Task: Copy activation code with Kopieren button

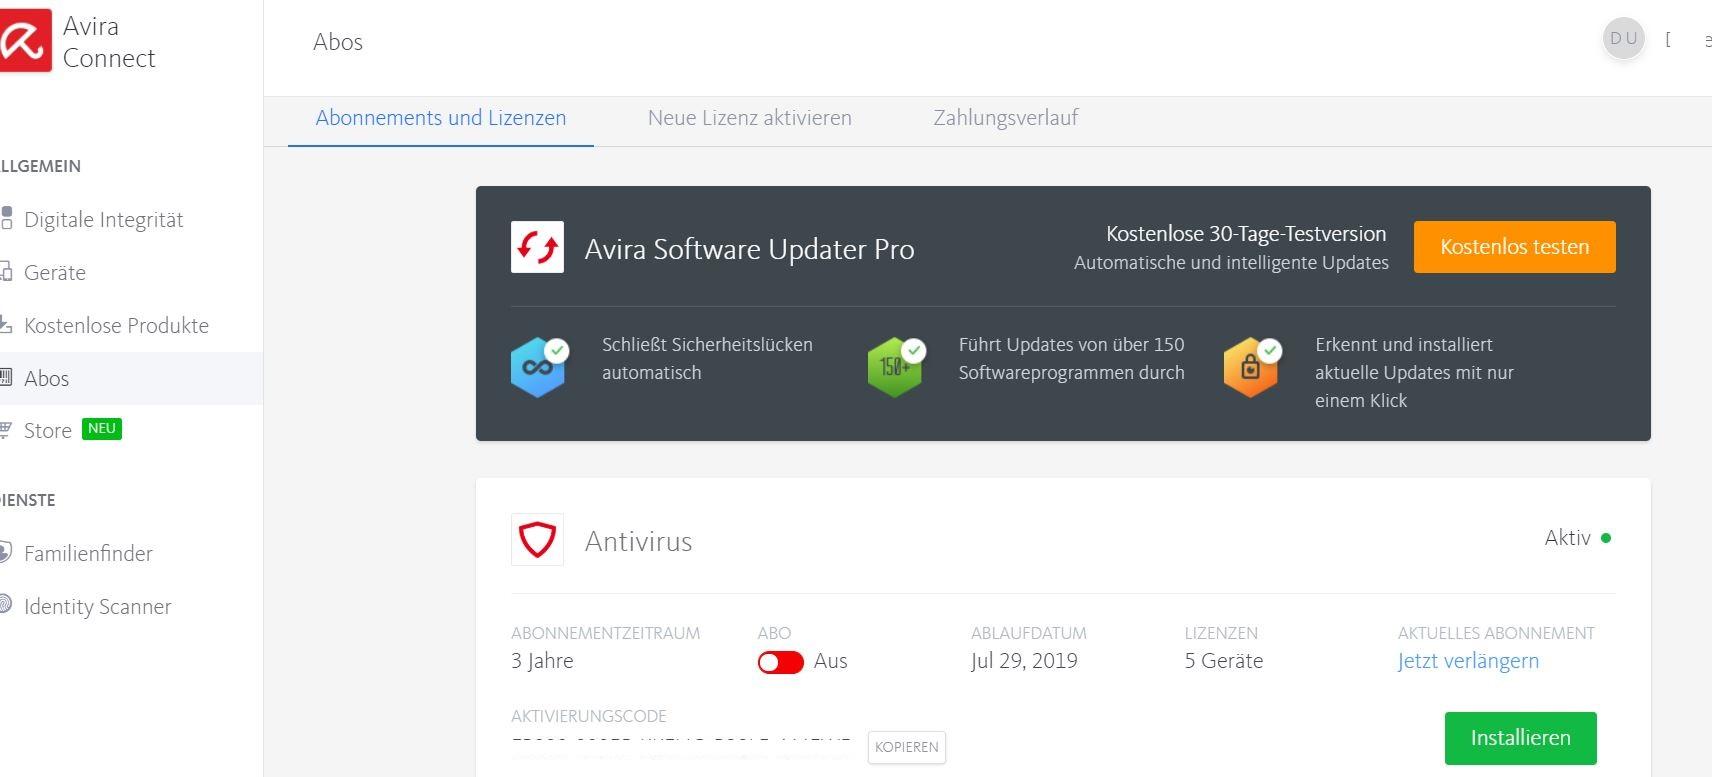Action: click(906, 747)
